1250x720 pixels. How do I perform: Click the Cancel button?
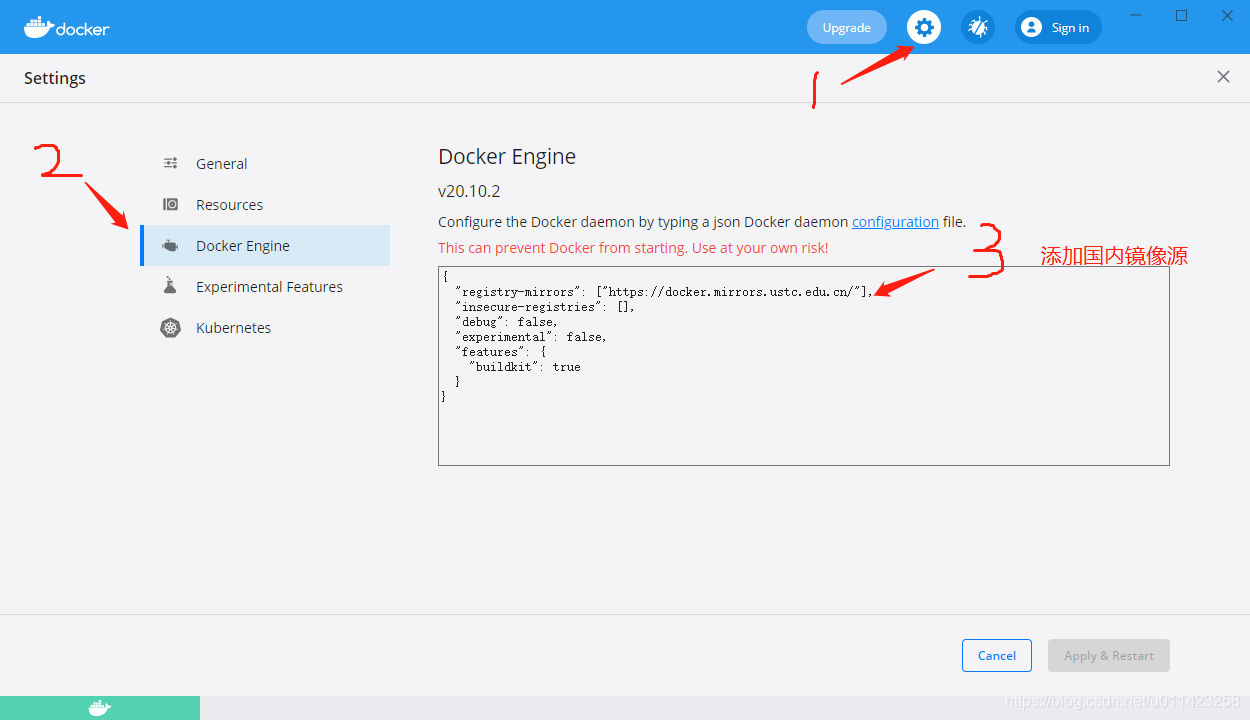click(x=997, y=655)
